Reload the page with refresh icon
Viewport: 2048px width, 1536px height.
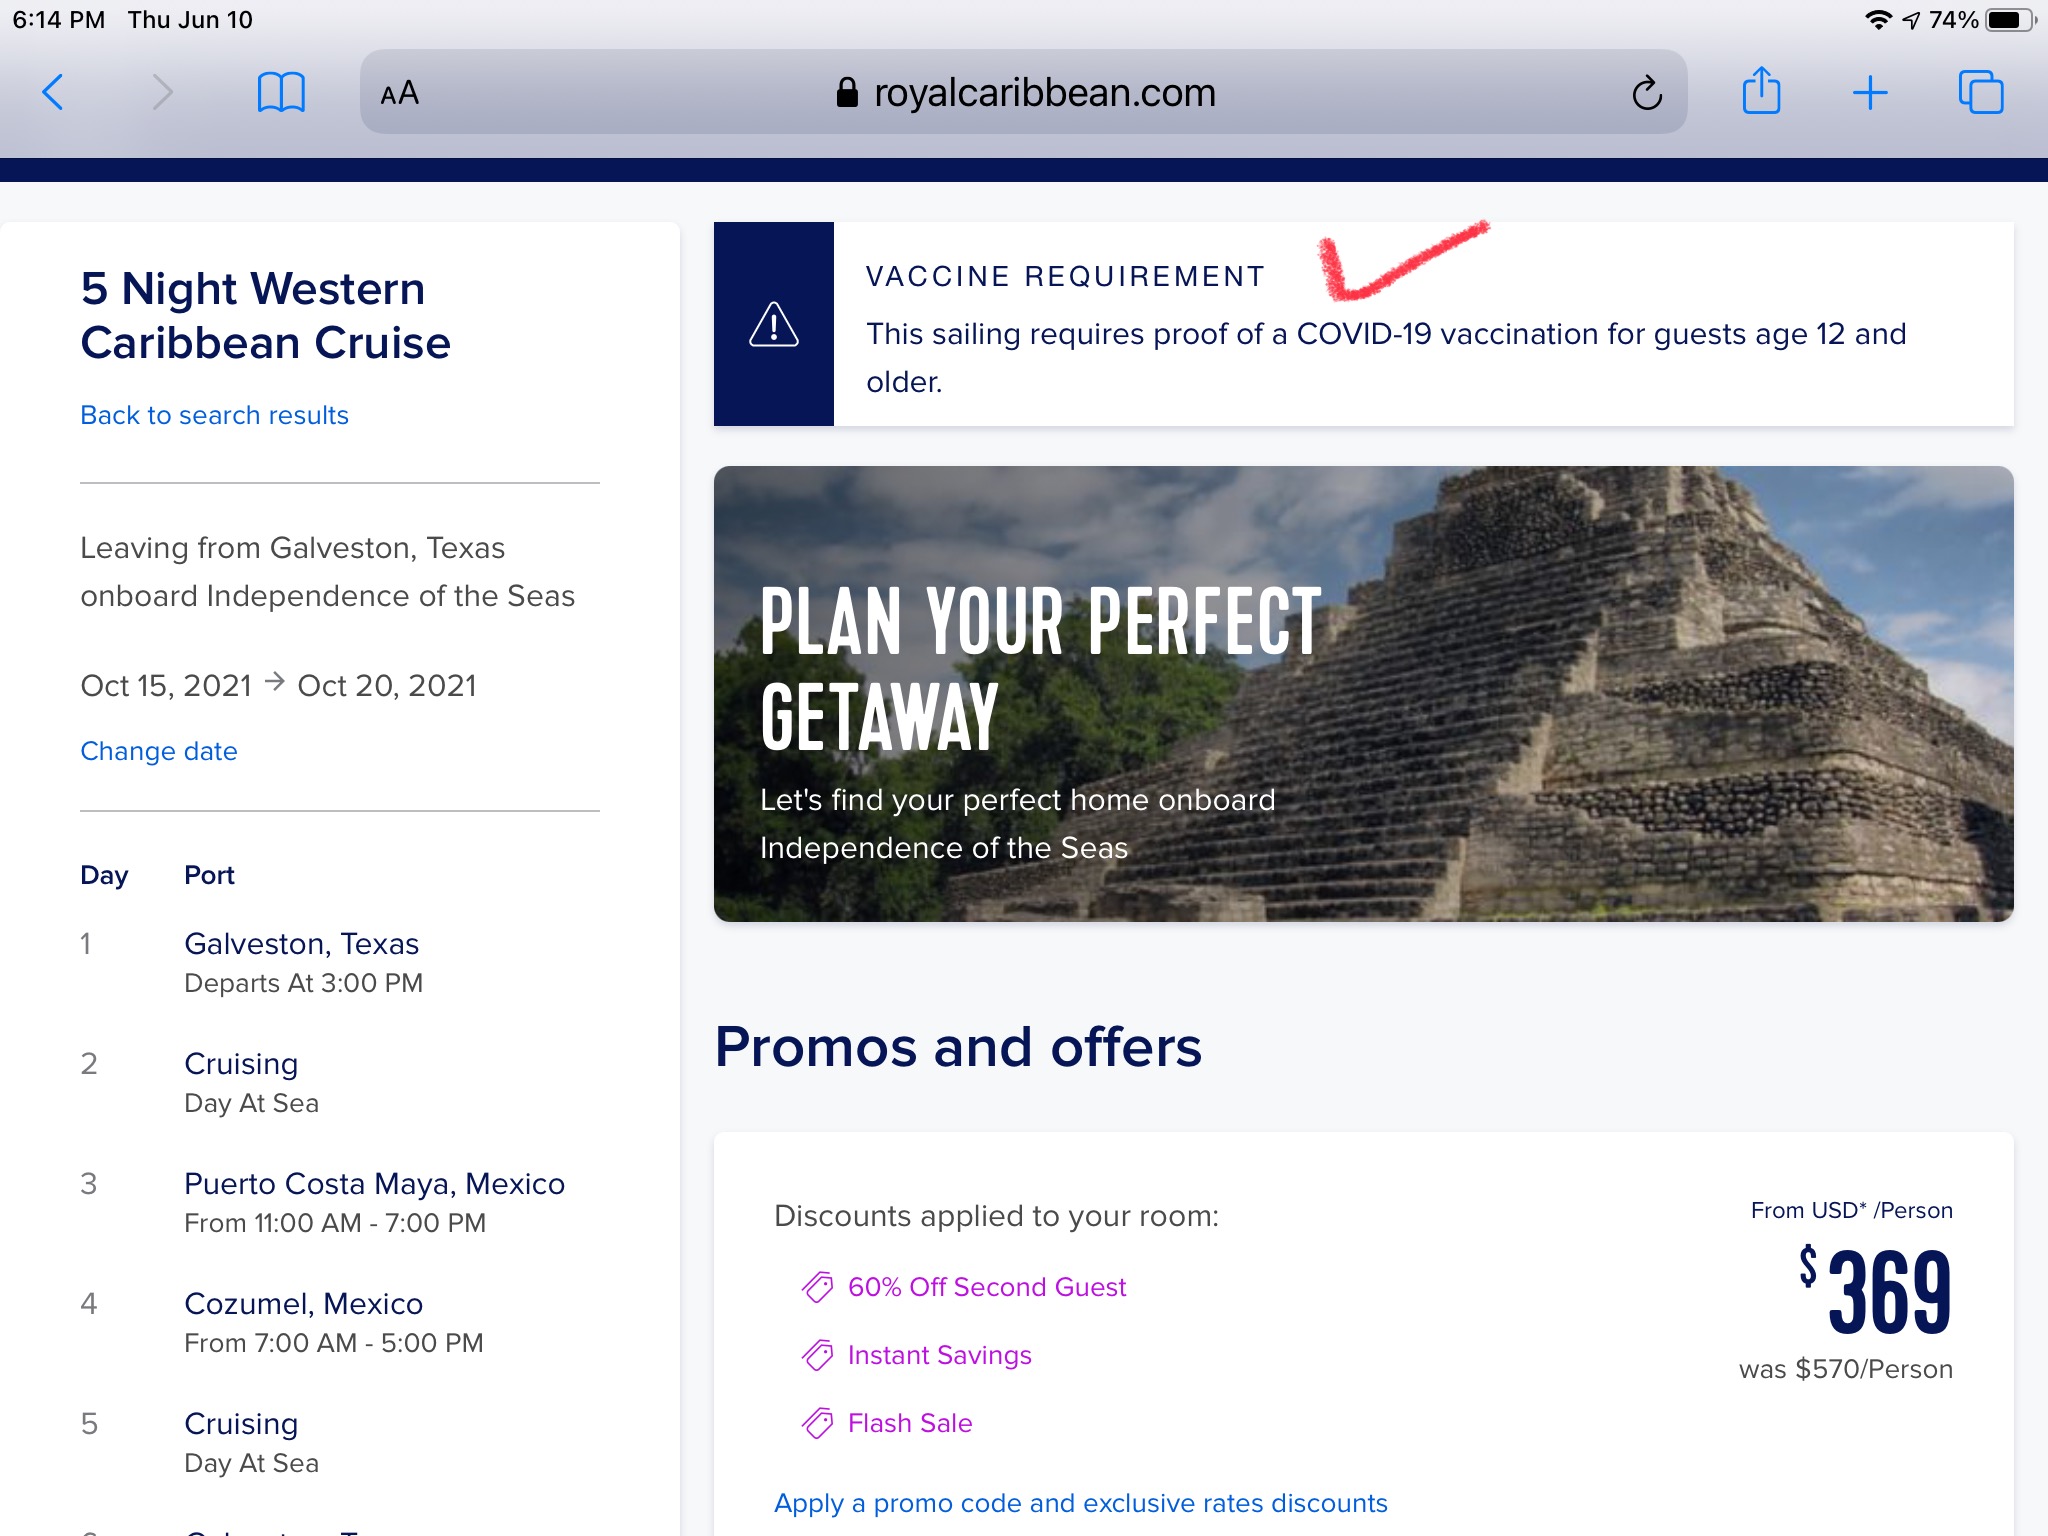pos(1646,93)
